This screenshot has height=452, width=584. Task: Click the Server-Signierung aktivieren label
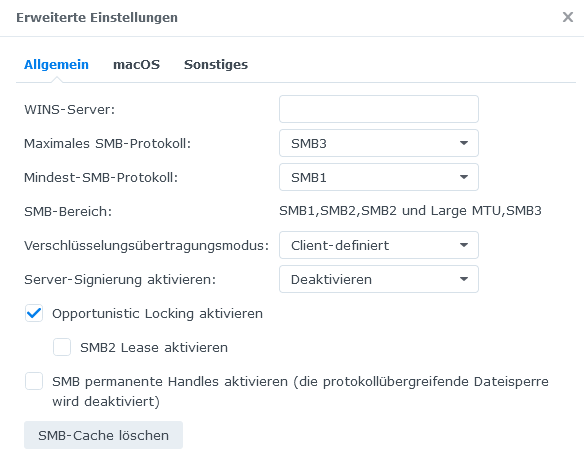(120, 280)
